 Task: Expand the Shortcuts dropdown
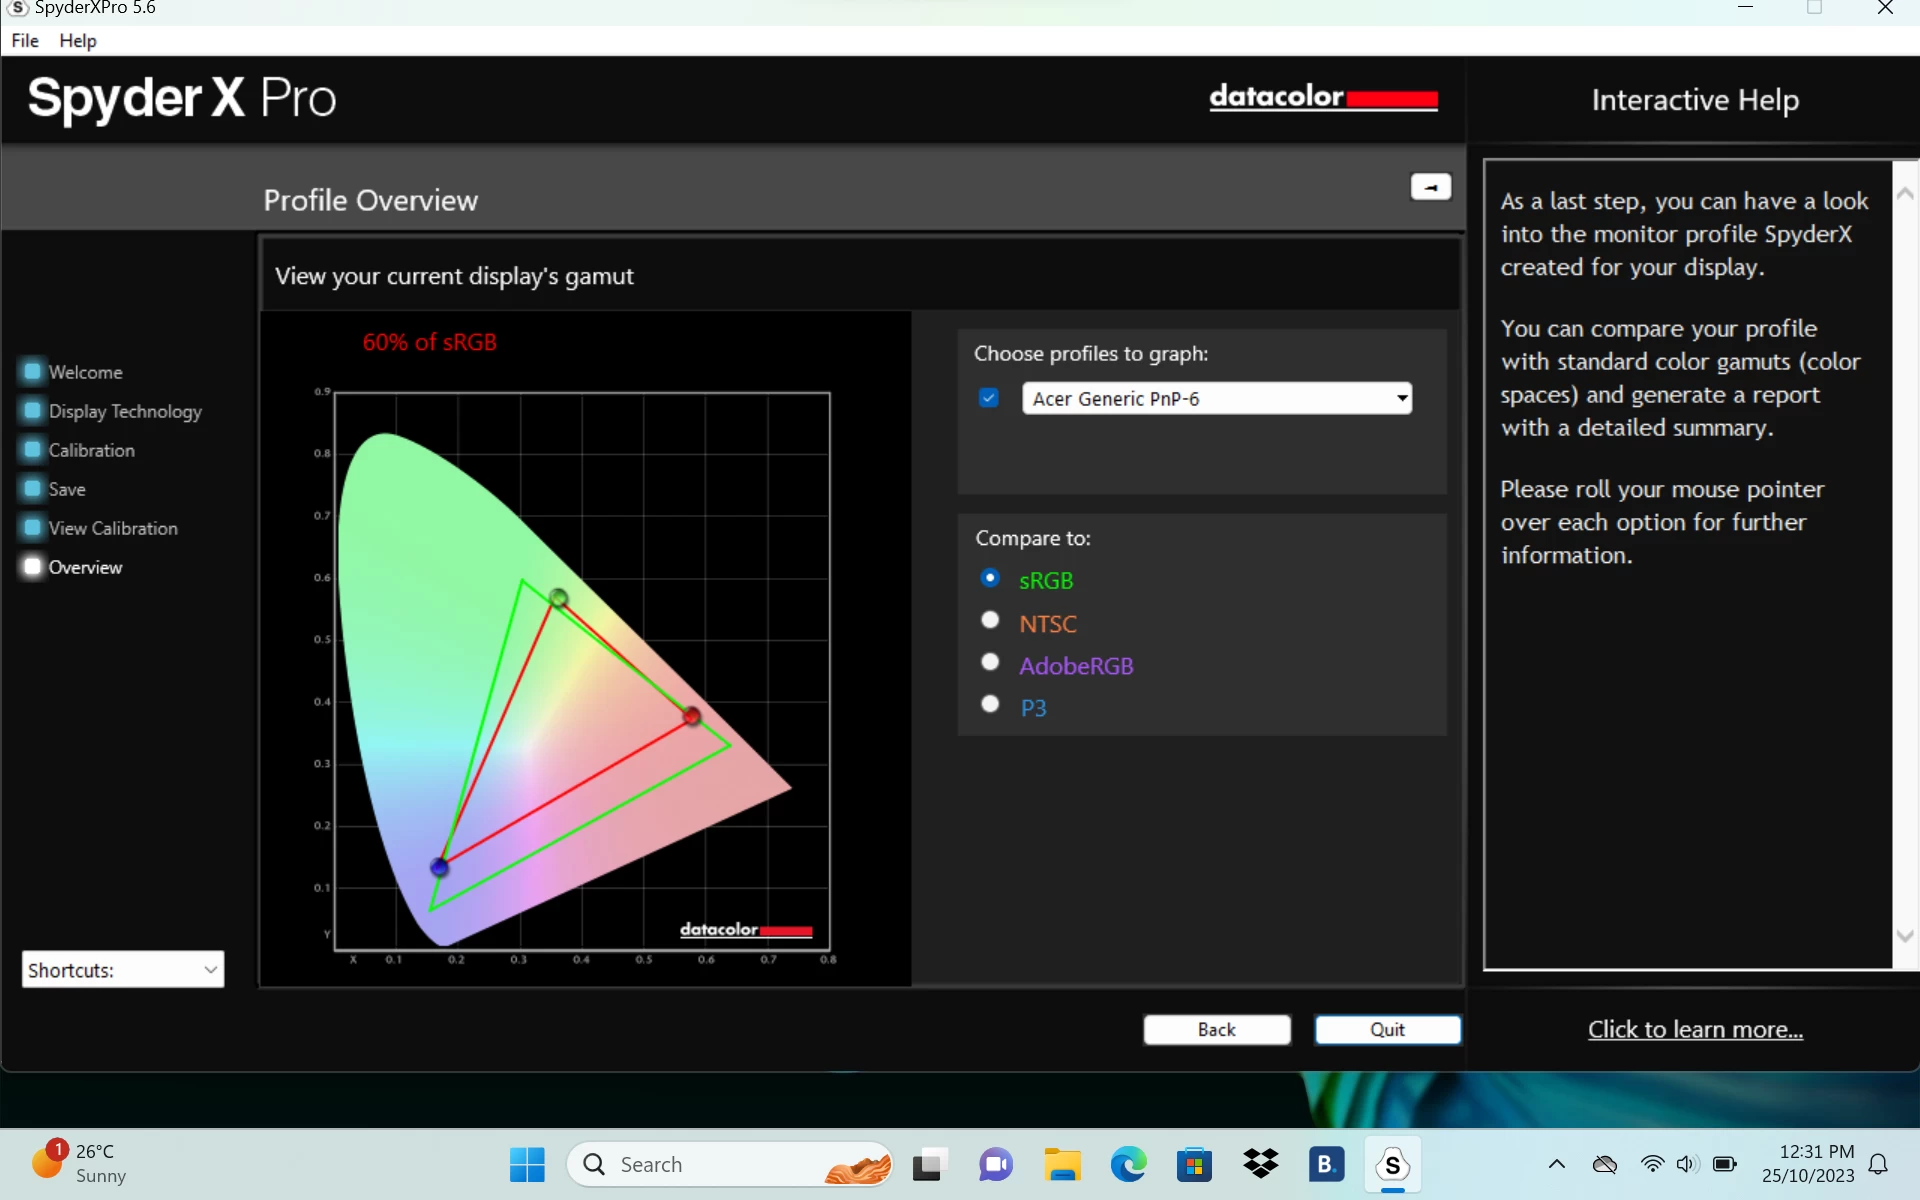(210, 970)
